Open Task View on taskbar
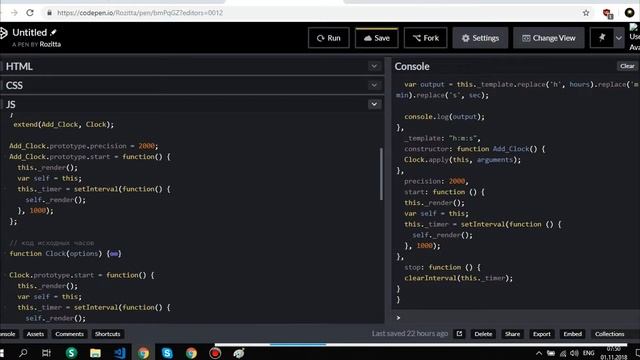The image size is (640, 360). click(x=46, y=353)
